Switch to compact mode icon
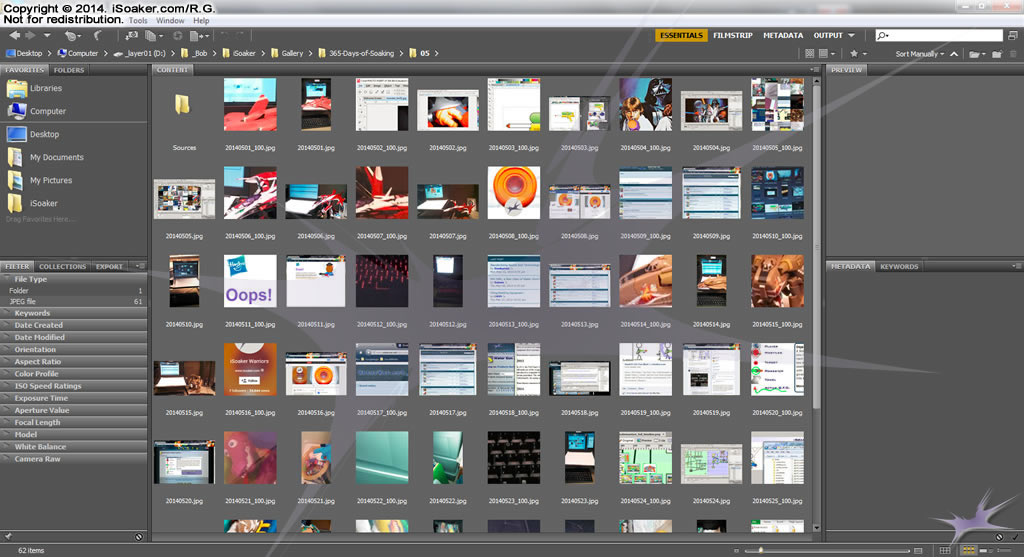 1013,35
